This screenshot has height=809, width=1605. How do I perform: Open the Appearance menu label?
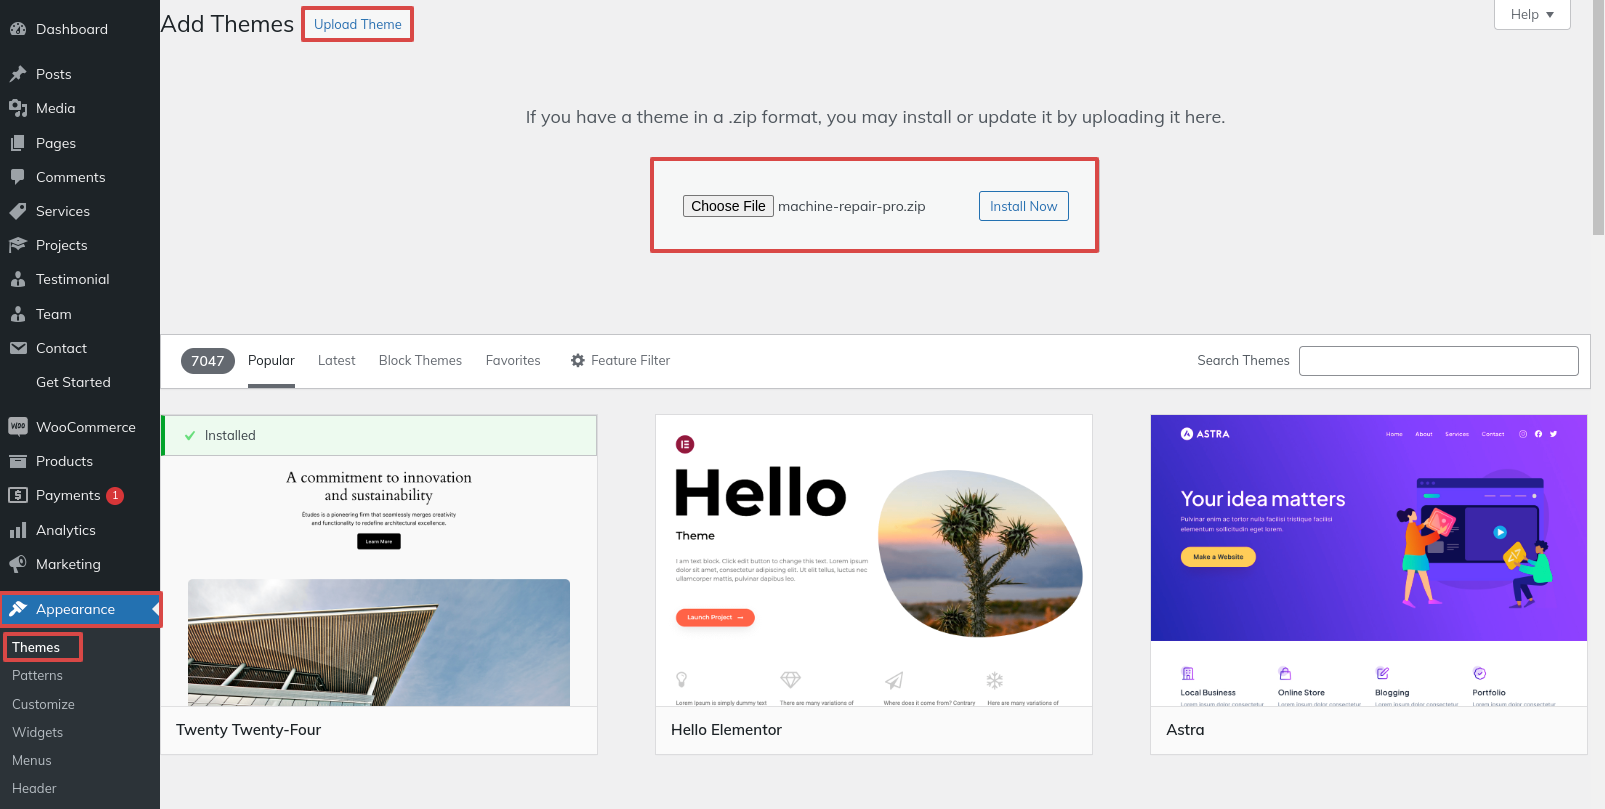(x=75, y=609)
